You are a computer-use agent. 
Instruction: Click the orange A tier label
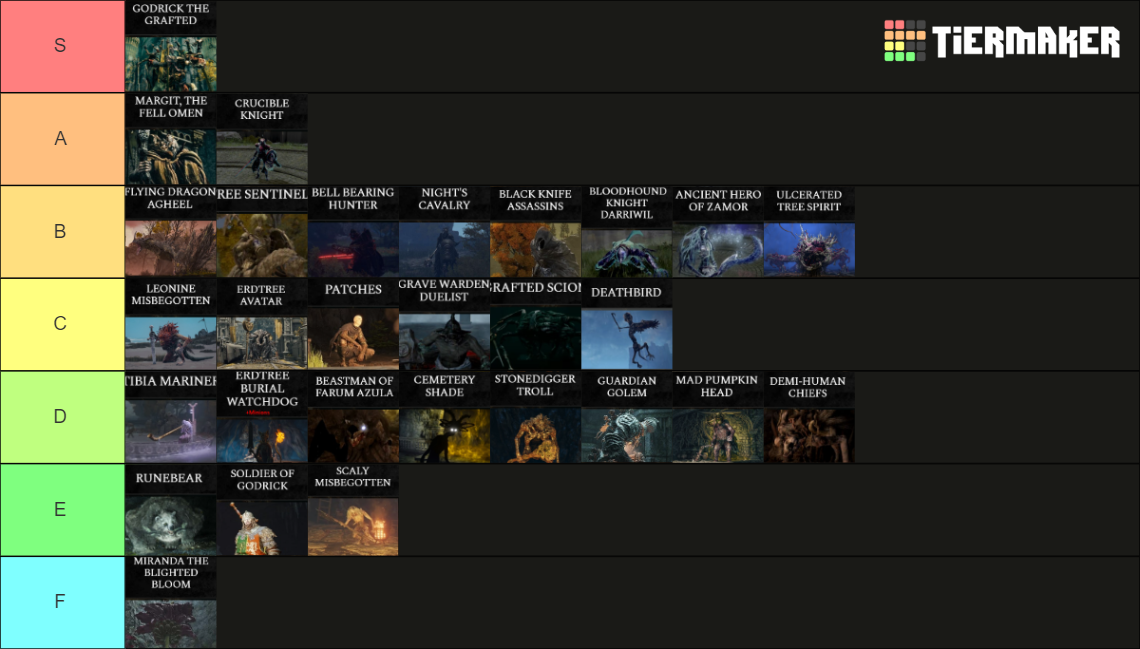coord(62,139)
